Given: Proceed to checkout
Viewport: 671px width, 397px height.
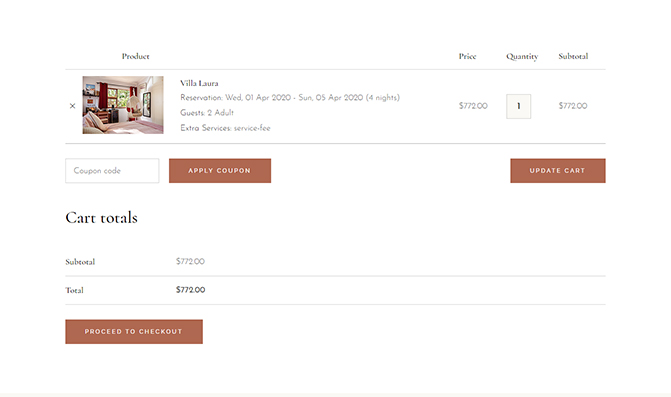Looking at the screenshot, I should (x=134, y=332).
